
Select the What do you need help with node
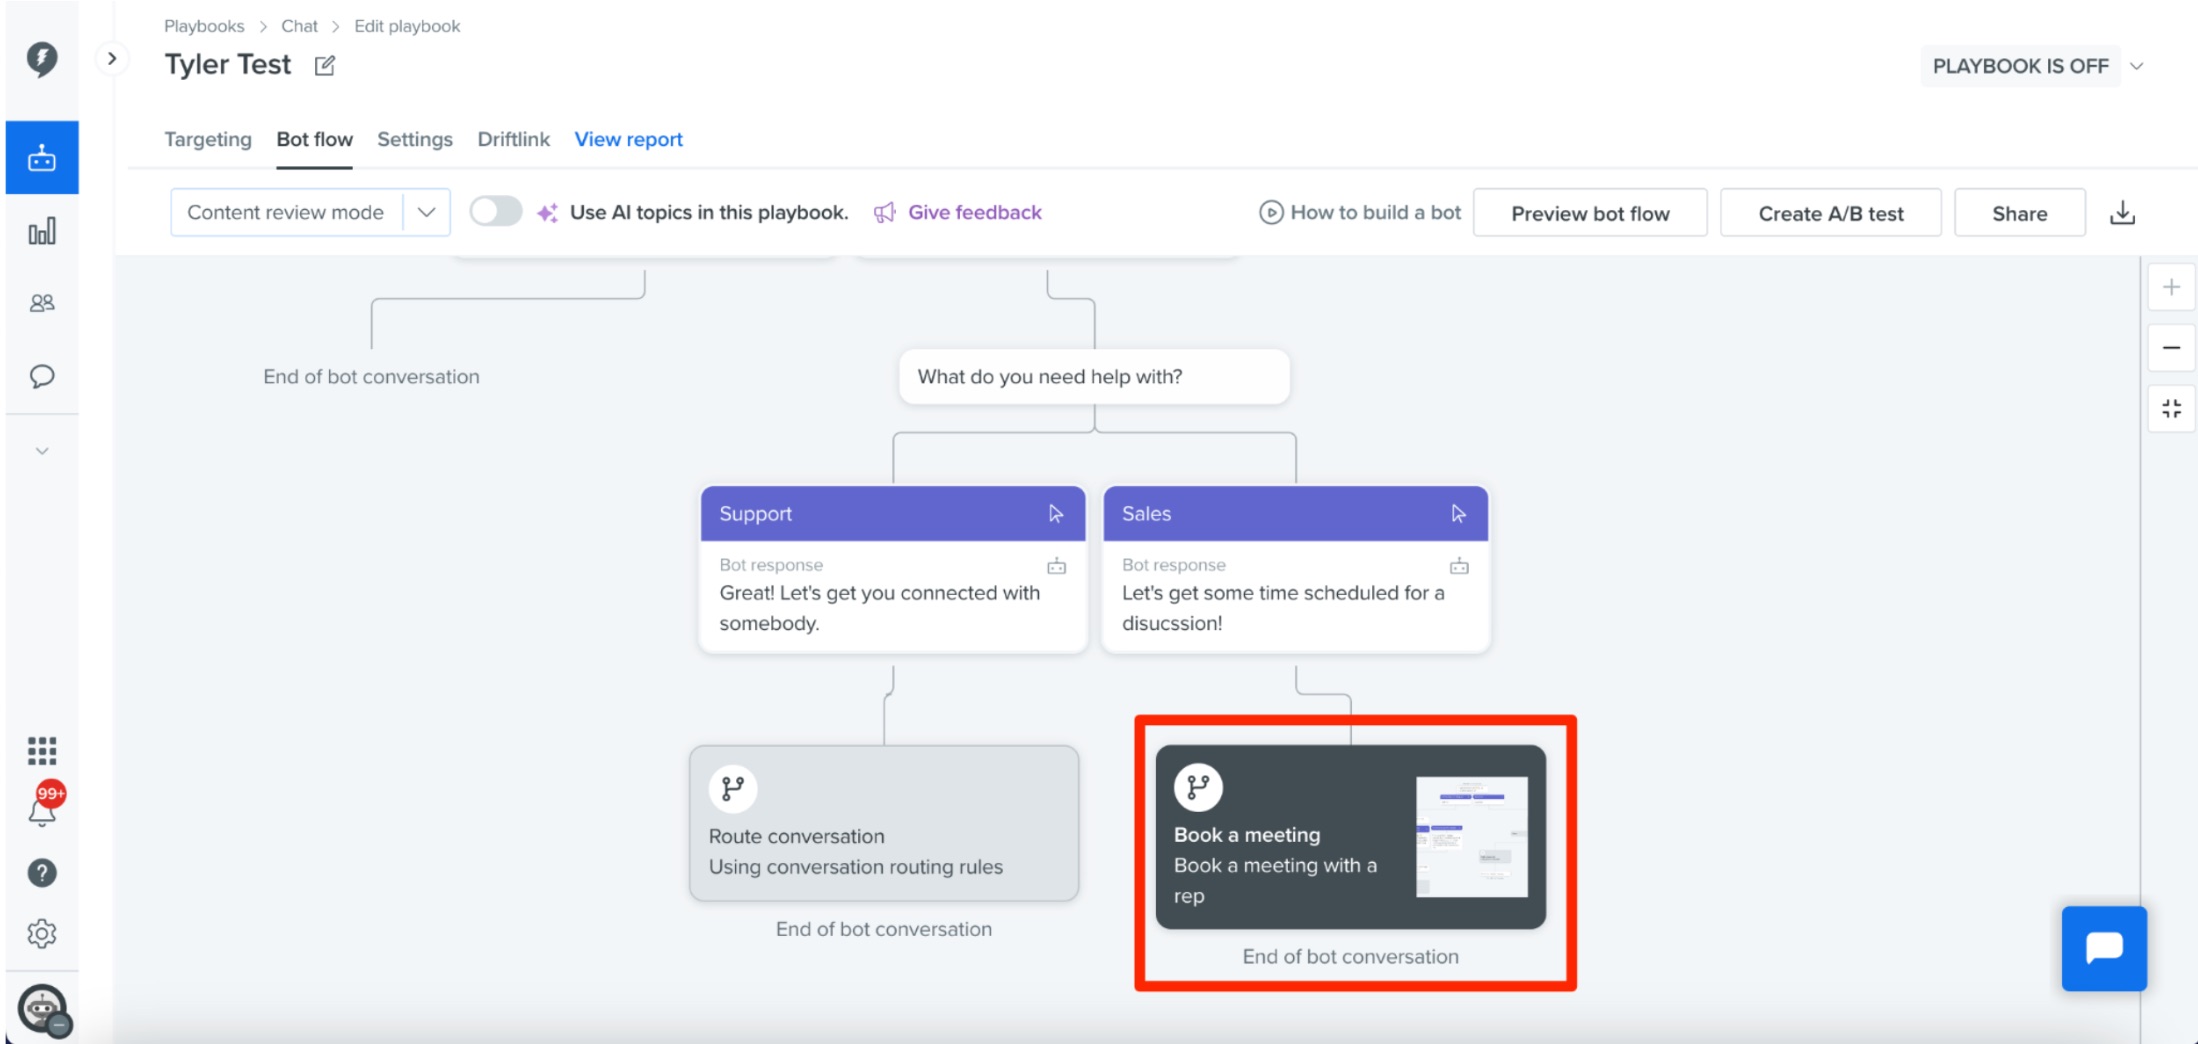[x=1094, y=377]
